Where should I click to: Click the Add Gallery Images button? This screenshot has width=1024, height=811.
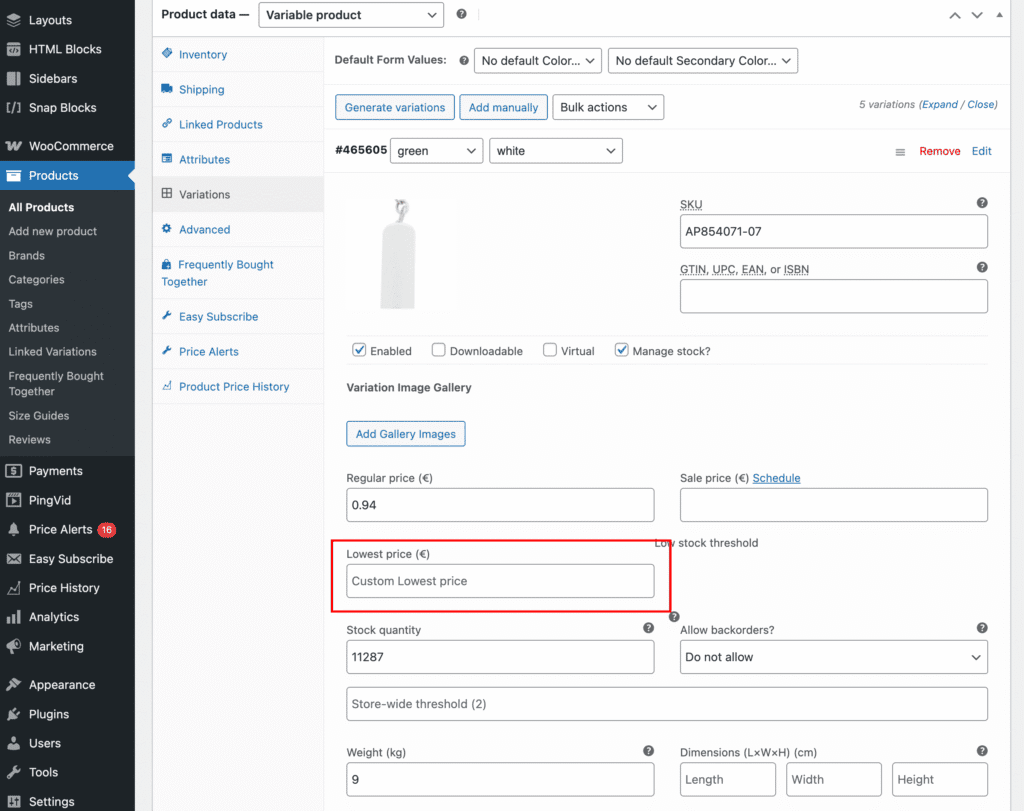(405, 434)
